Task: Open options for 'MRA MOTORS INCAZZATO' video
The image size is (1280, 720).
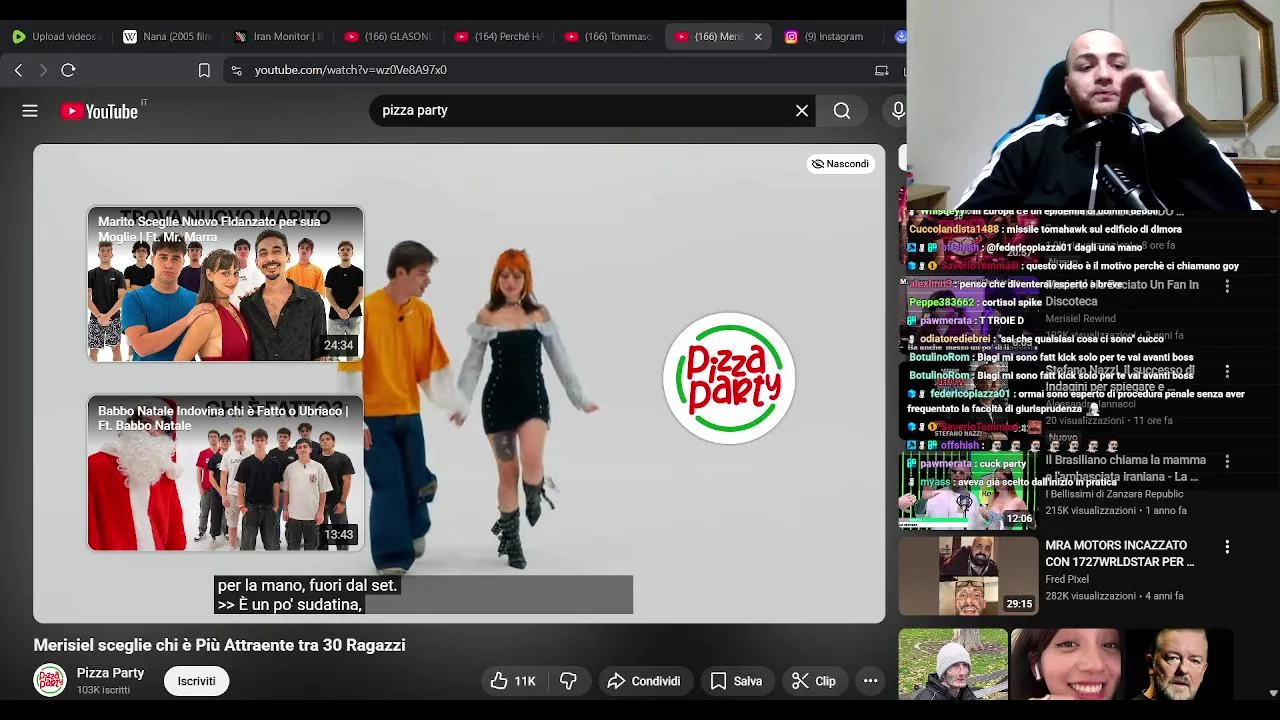Action: pos(1227,547)
